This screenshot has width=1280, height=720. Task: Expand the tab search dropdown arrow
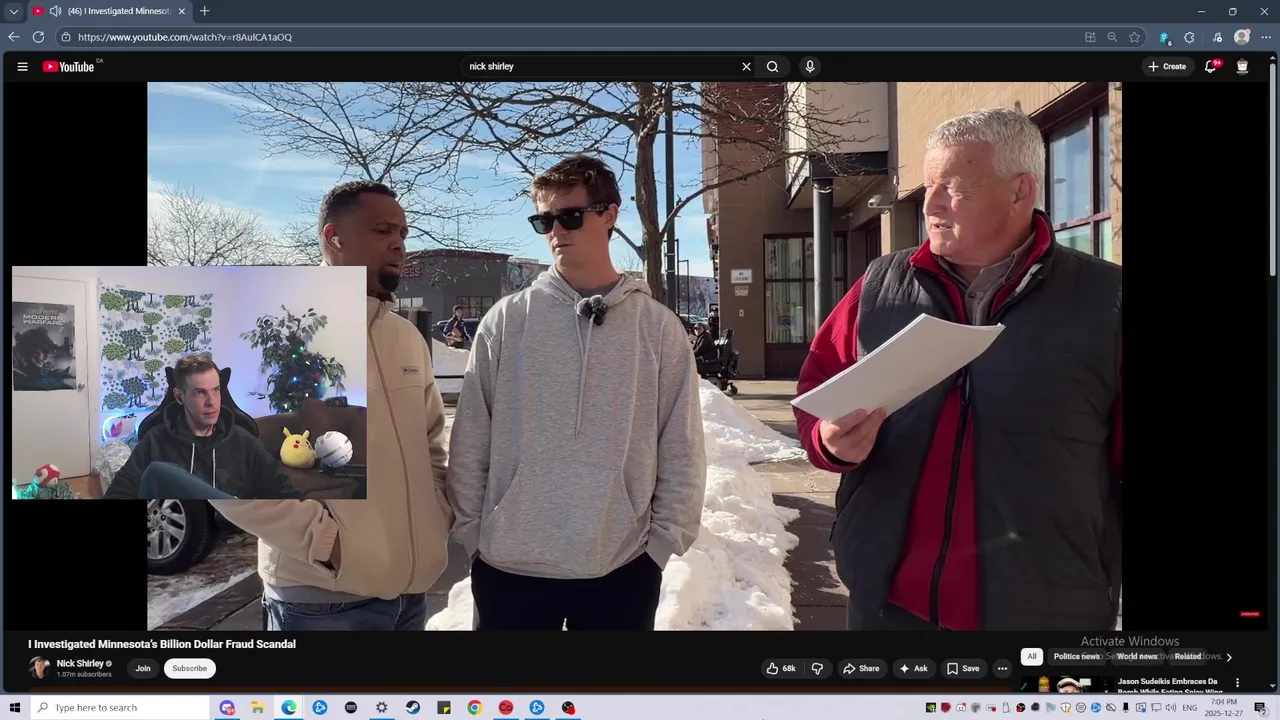[13, 11]
